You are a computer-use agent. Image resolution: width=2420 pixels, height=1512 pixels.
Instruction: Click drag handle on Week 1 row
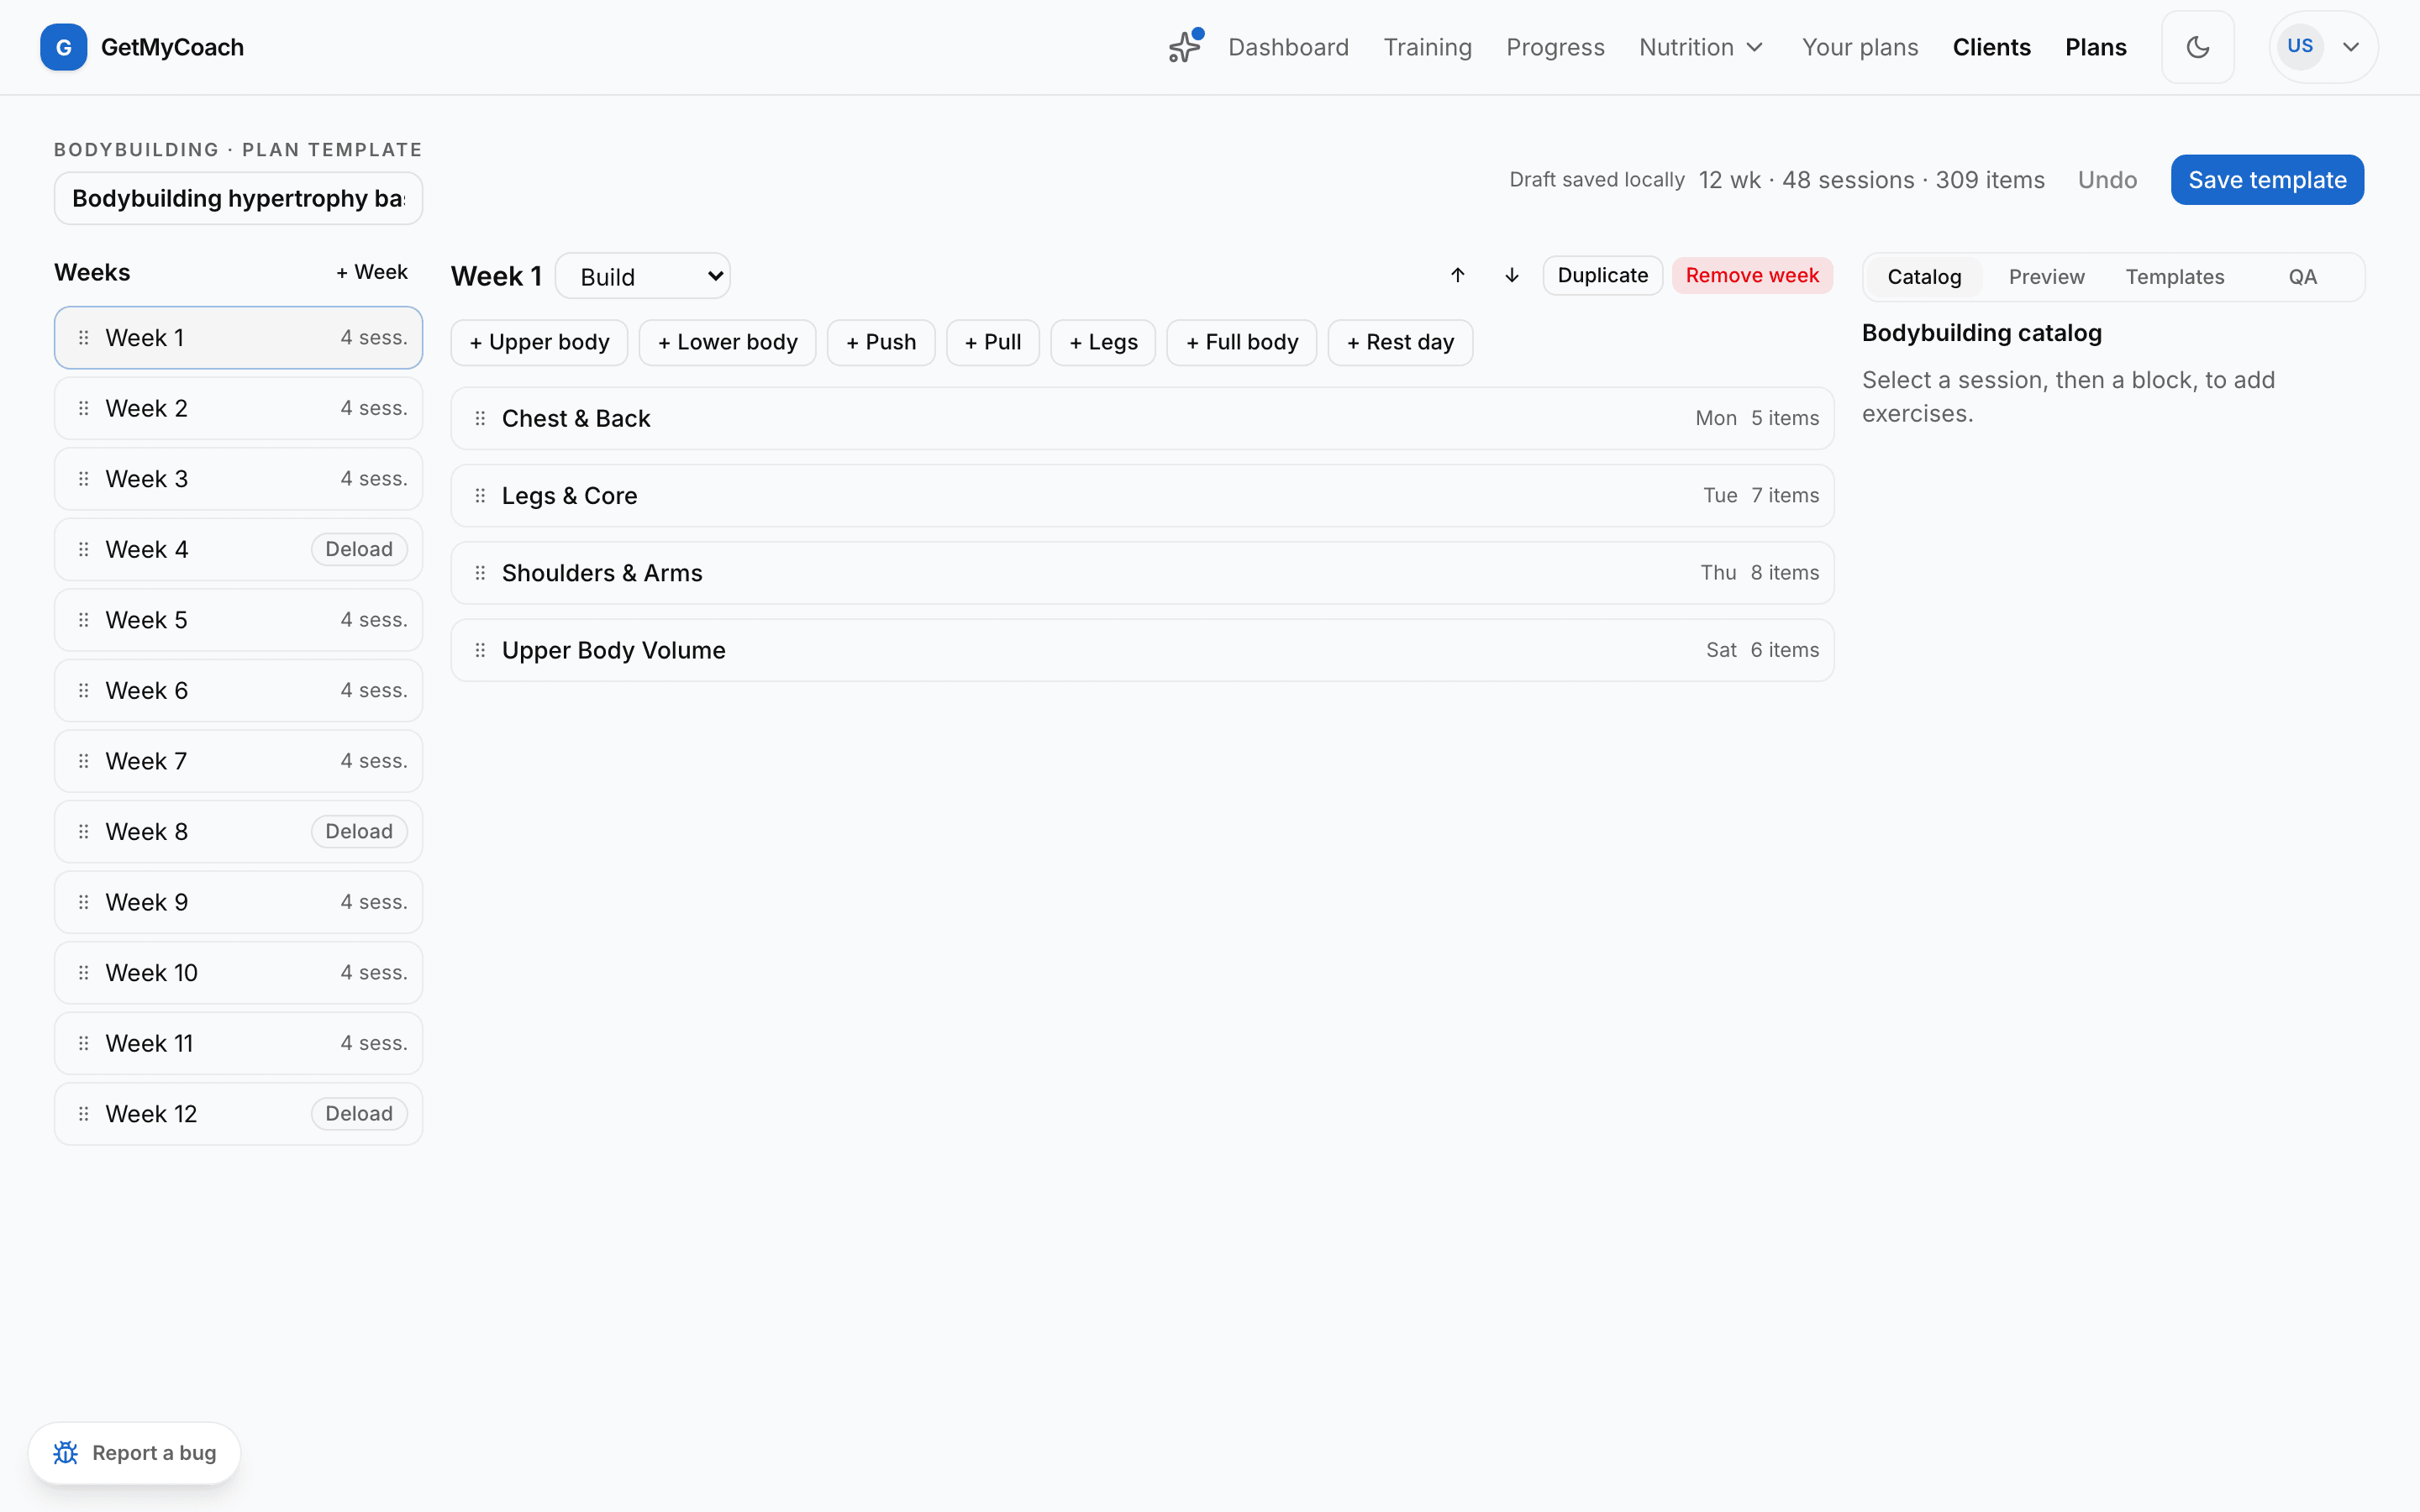84,338
